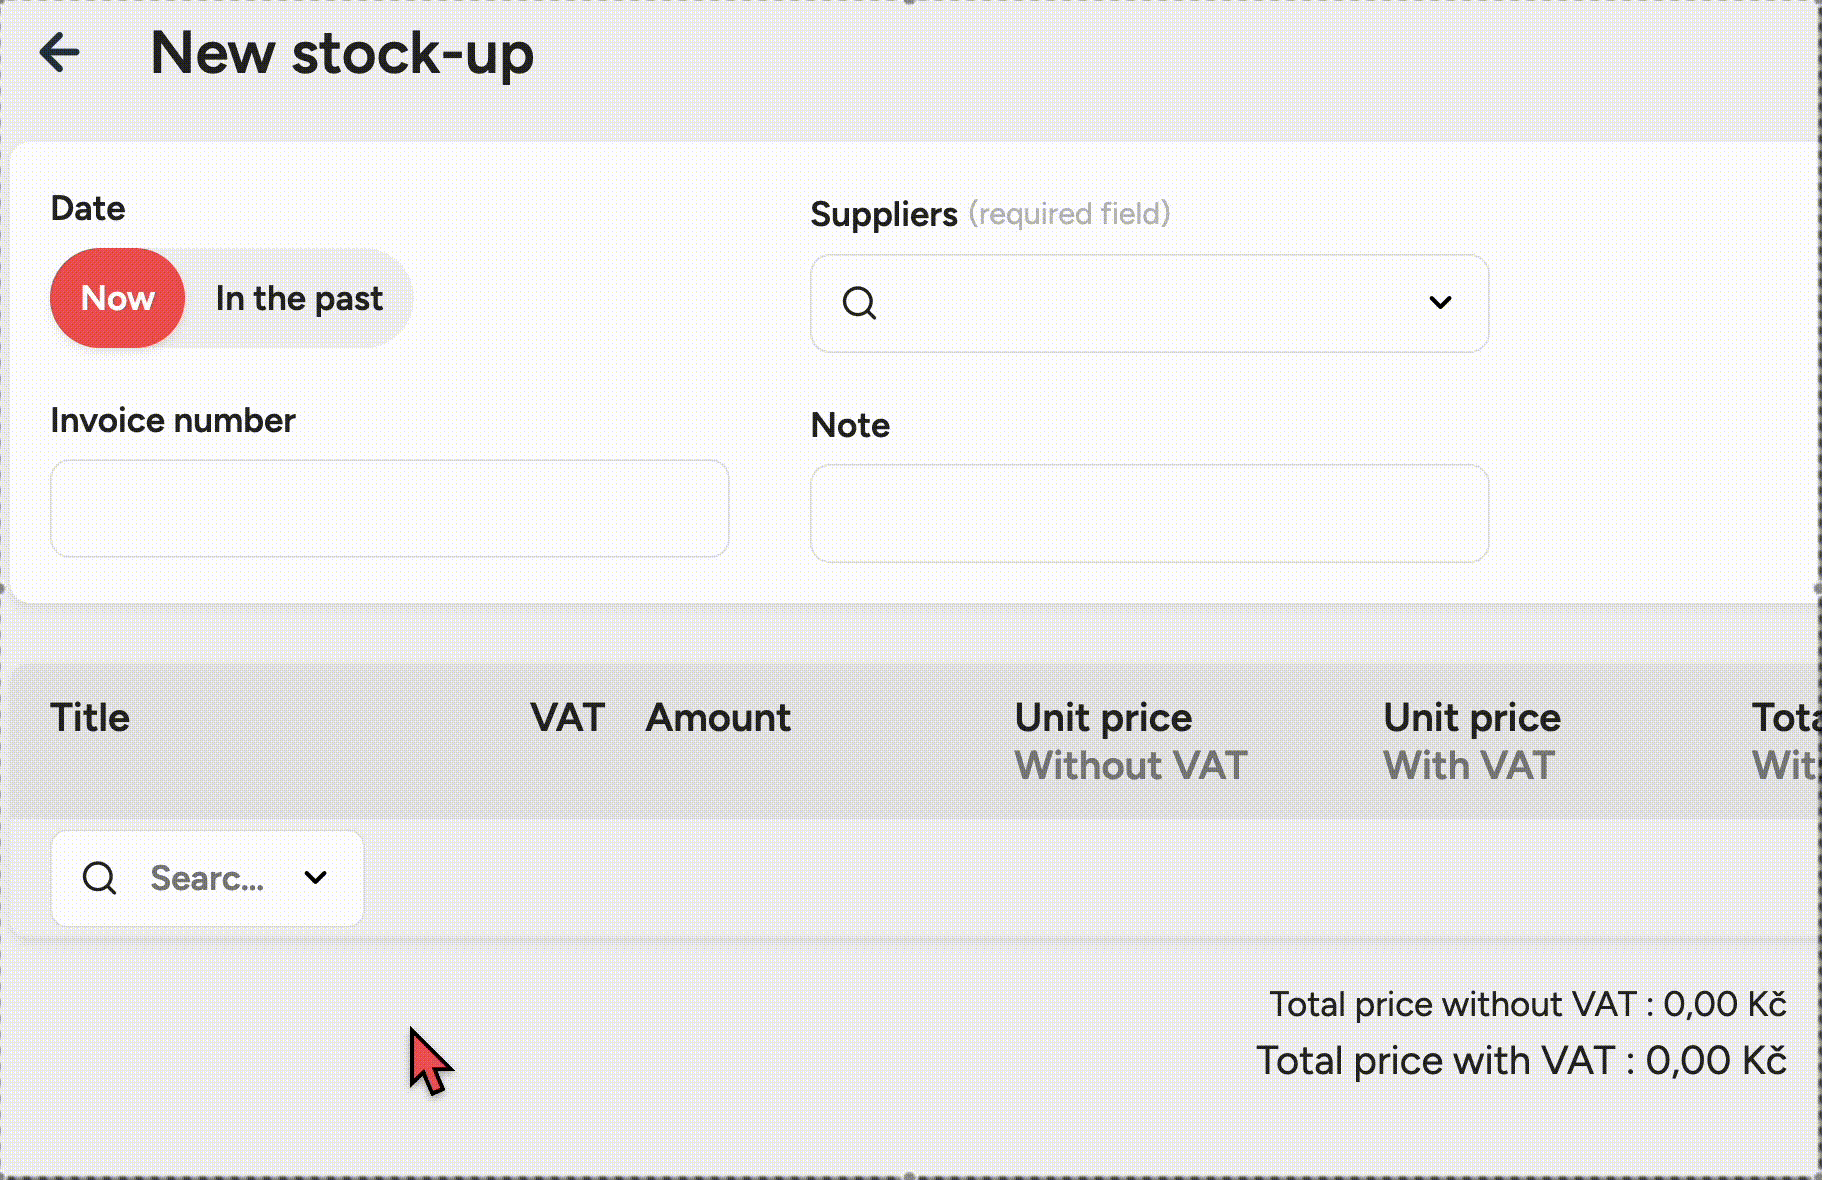Expand the Suppliers dropdown chevron
Image resolution: width=1822 pixels, height=1180 pixels.
click(x=1440, y=302)
